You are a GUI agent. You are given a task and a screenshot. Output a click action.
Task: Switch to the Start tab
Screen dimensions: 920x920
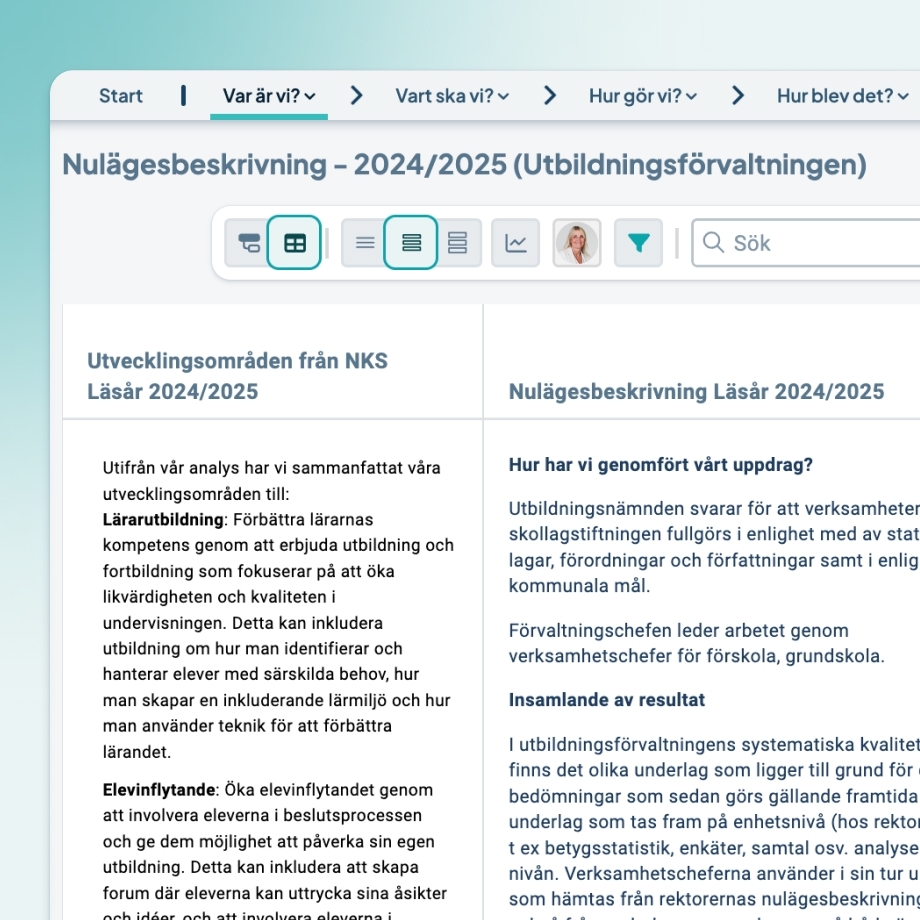(x=120, y=95)
